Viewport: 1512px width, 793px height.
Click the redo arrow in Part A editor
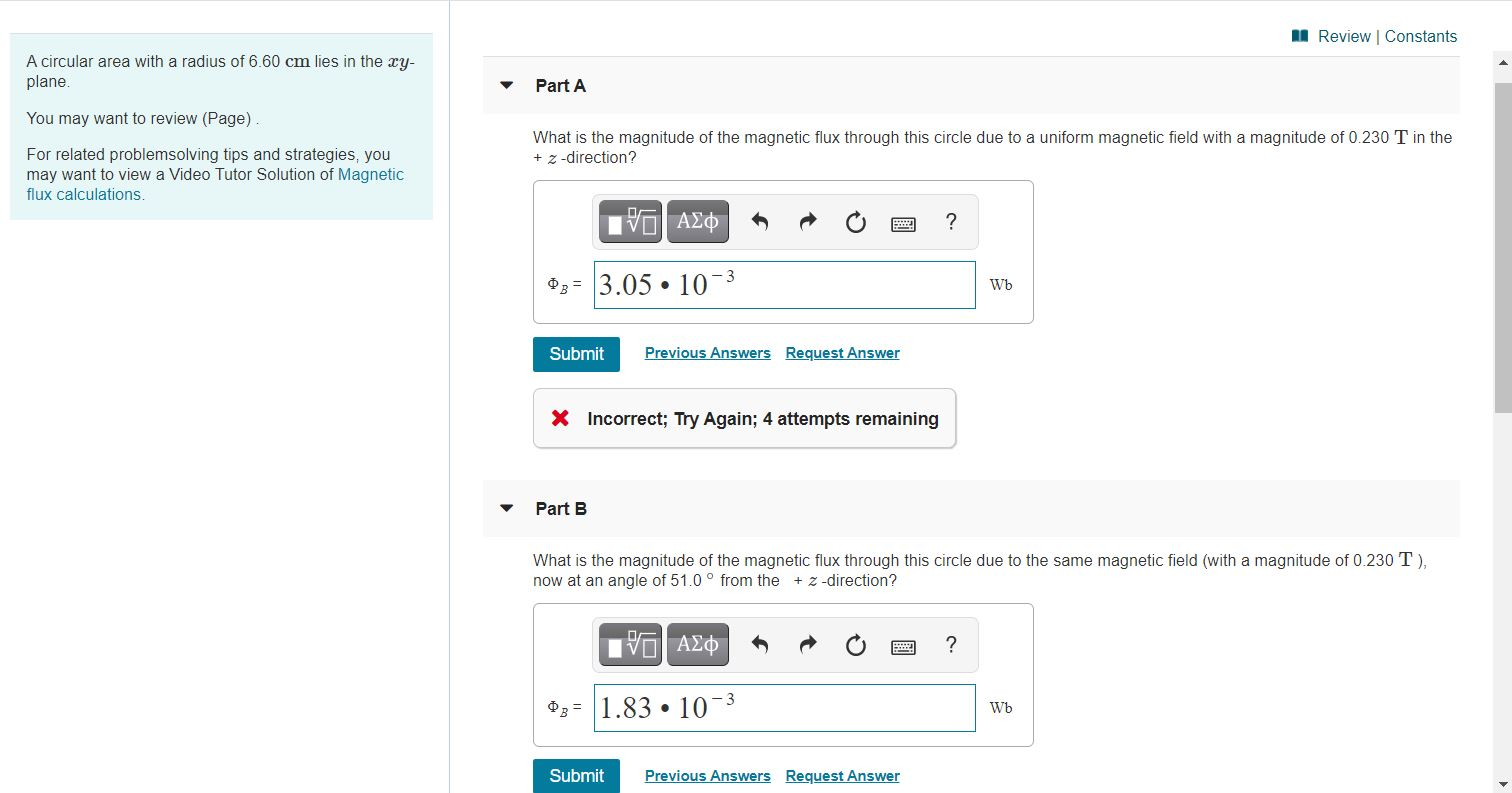(807, 221)
